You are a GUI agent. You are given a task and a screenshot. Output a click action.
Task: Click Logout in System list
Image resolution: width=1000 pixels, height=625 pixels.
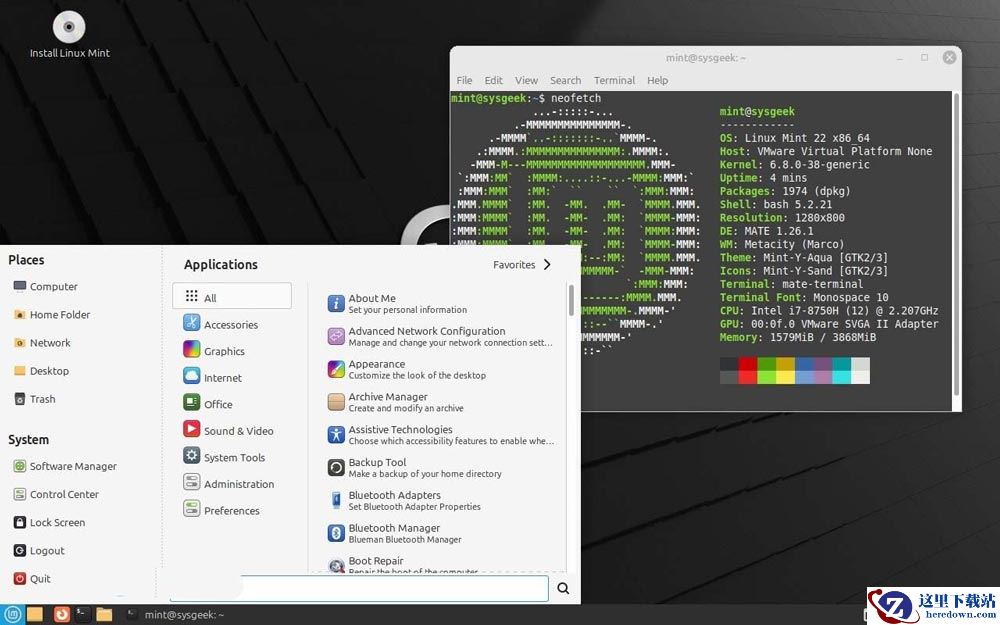click(39, 550)
